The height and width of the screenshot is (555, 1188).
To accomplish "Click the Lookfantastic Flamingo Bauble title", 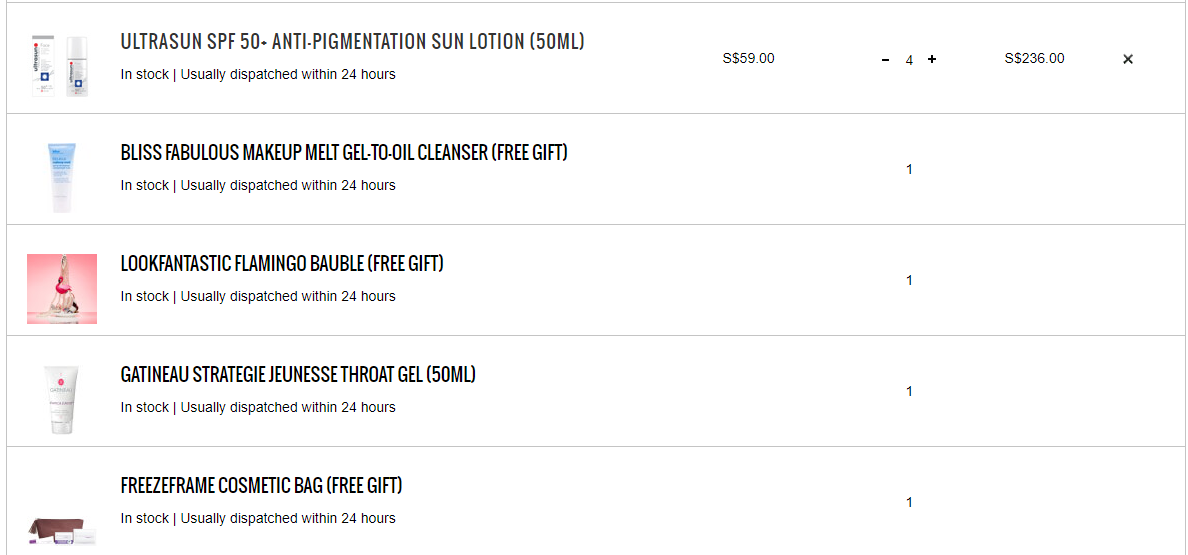I will coord(282,264).
